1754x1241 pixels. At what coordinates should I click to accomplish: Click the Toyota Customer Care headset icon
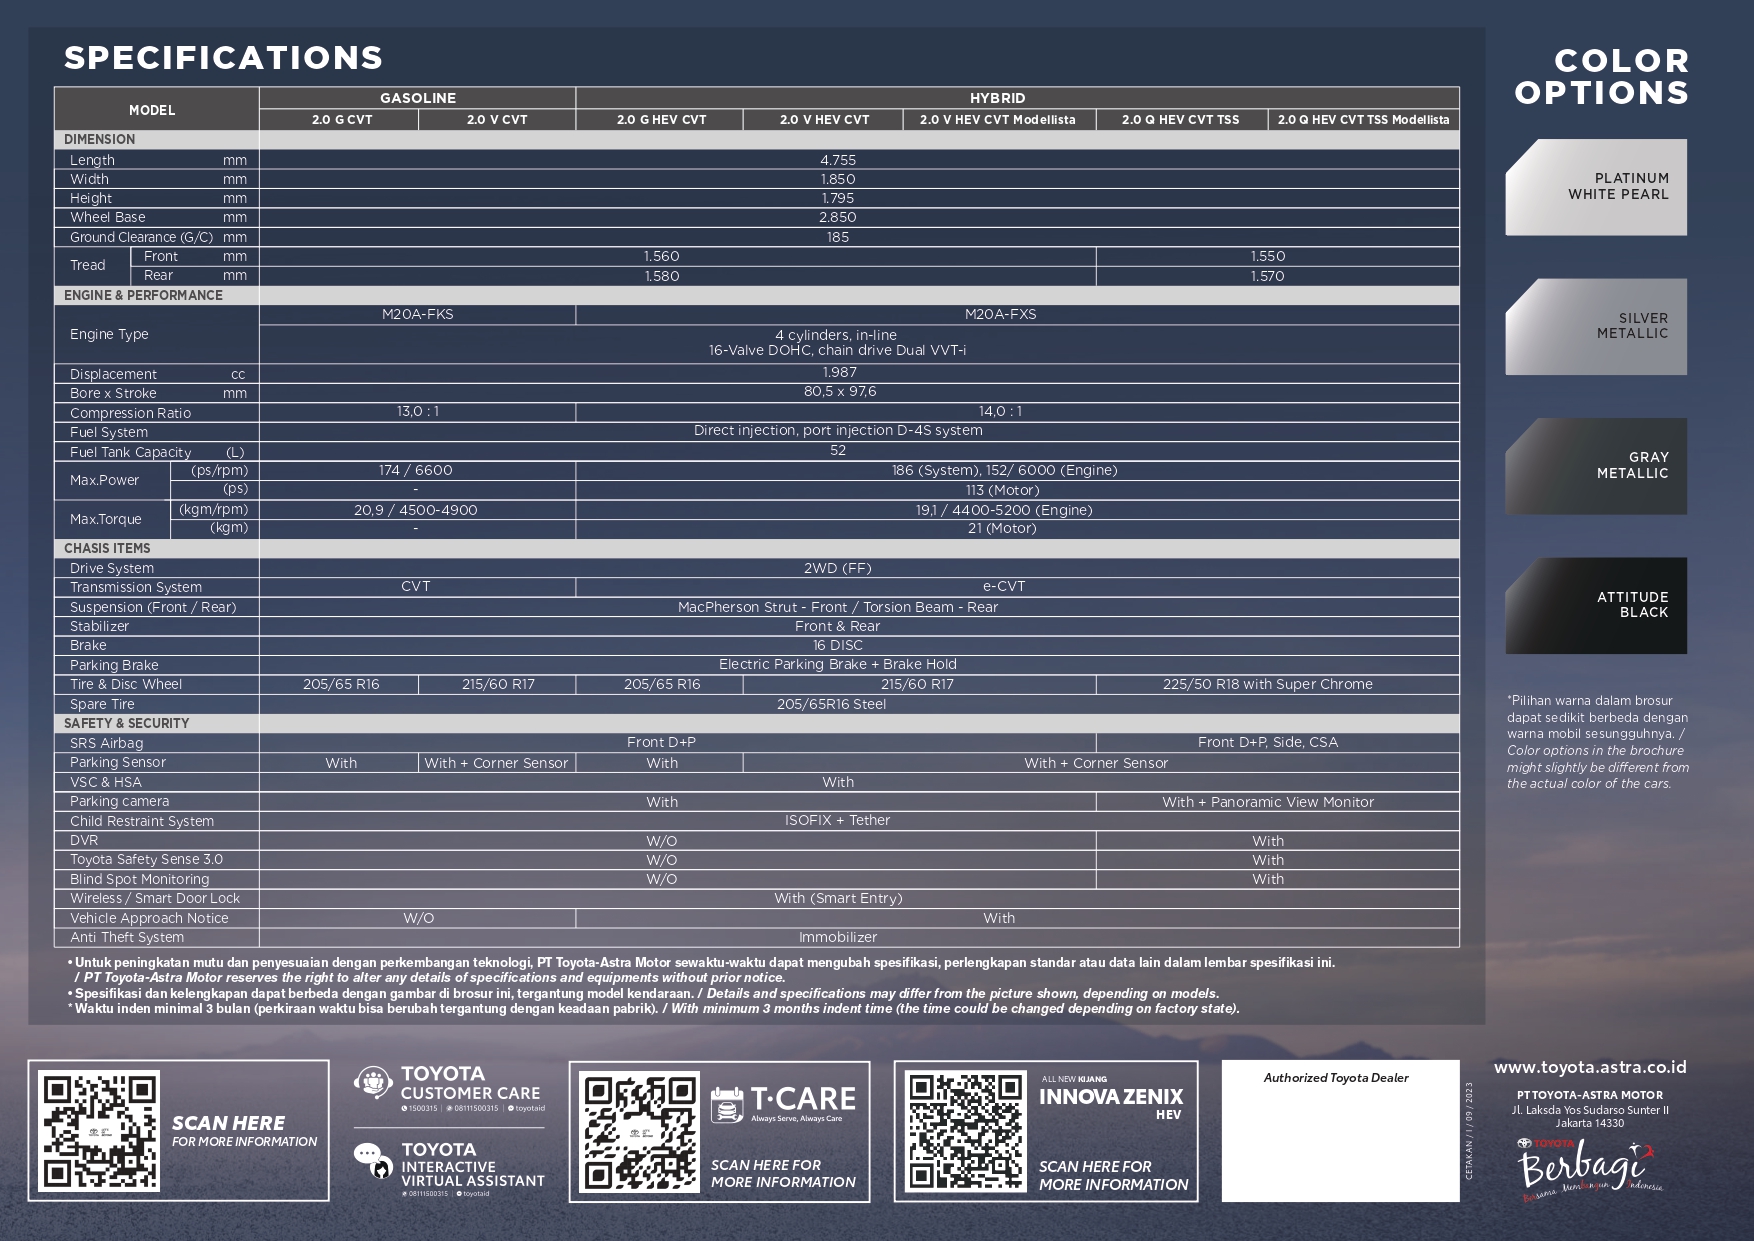tap(373, 1083)
